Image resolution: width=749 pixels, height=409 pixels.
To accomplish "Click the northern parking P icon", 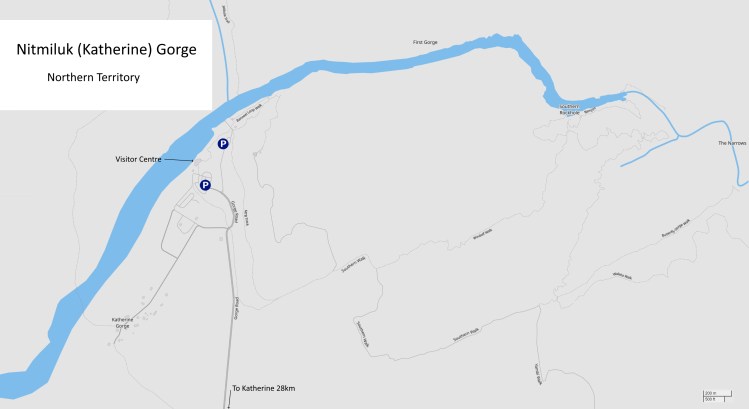I will click(x=223, y=143).
